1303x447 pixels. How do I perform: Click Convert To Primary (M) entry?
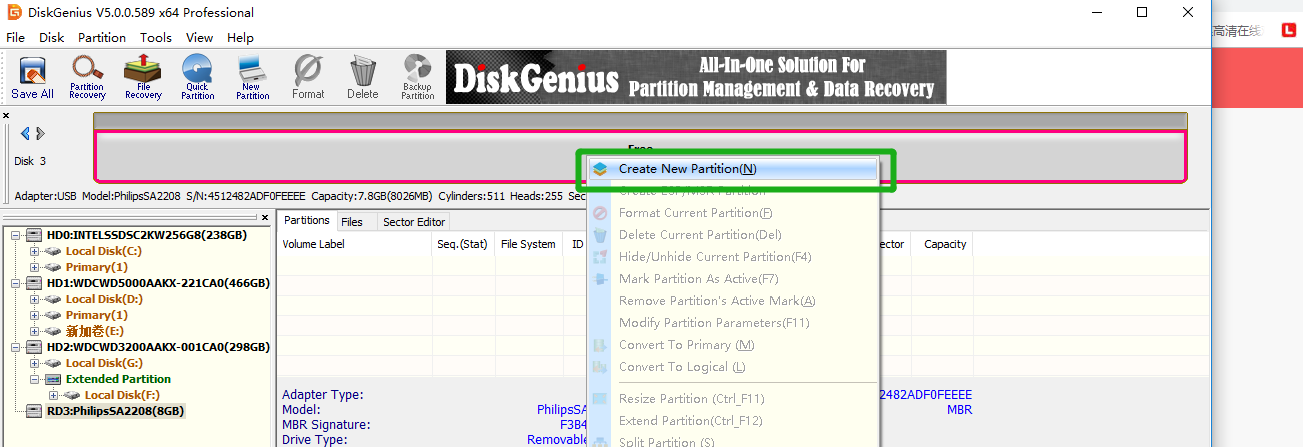click(732, 345)
